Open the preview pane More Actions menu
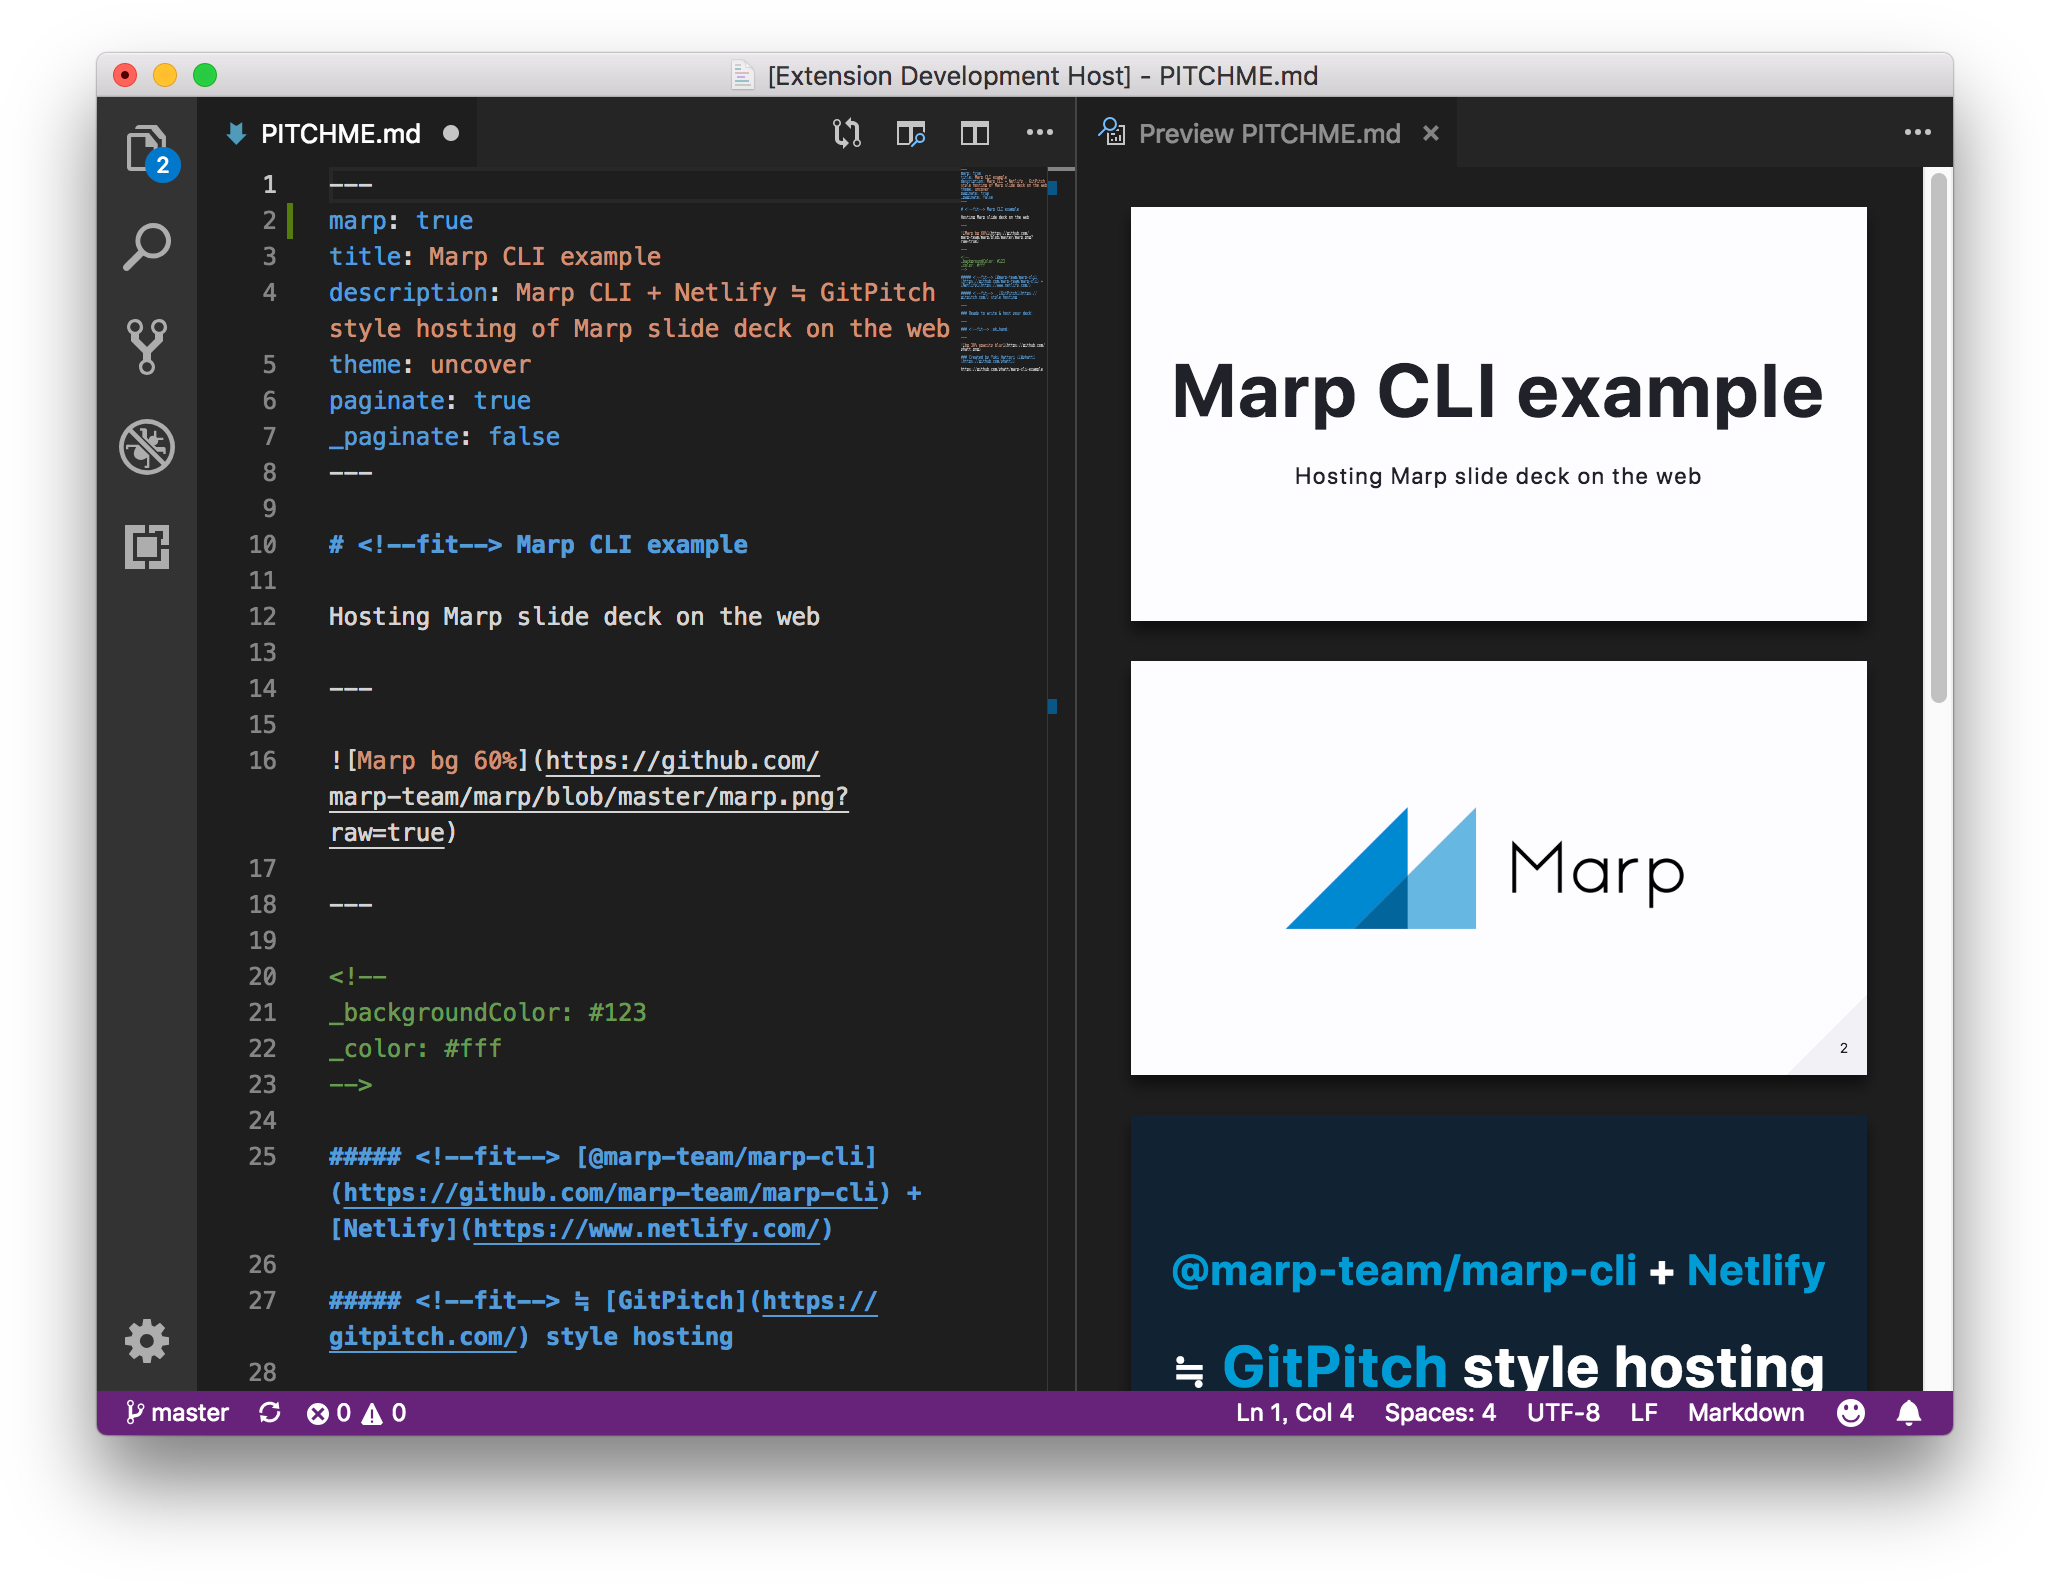 tap(1917, 133)
